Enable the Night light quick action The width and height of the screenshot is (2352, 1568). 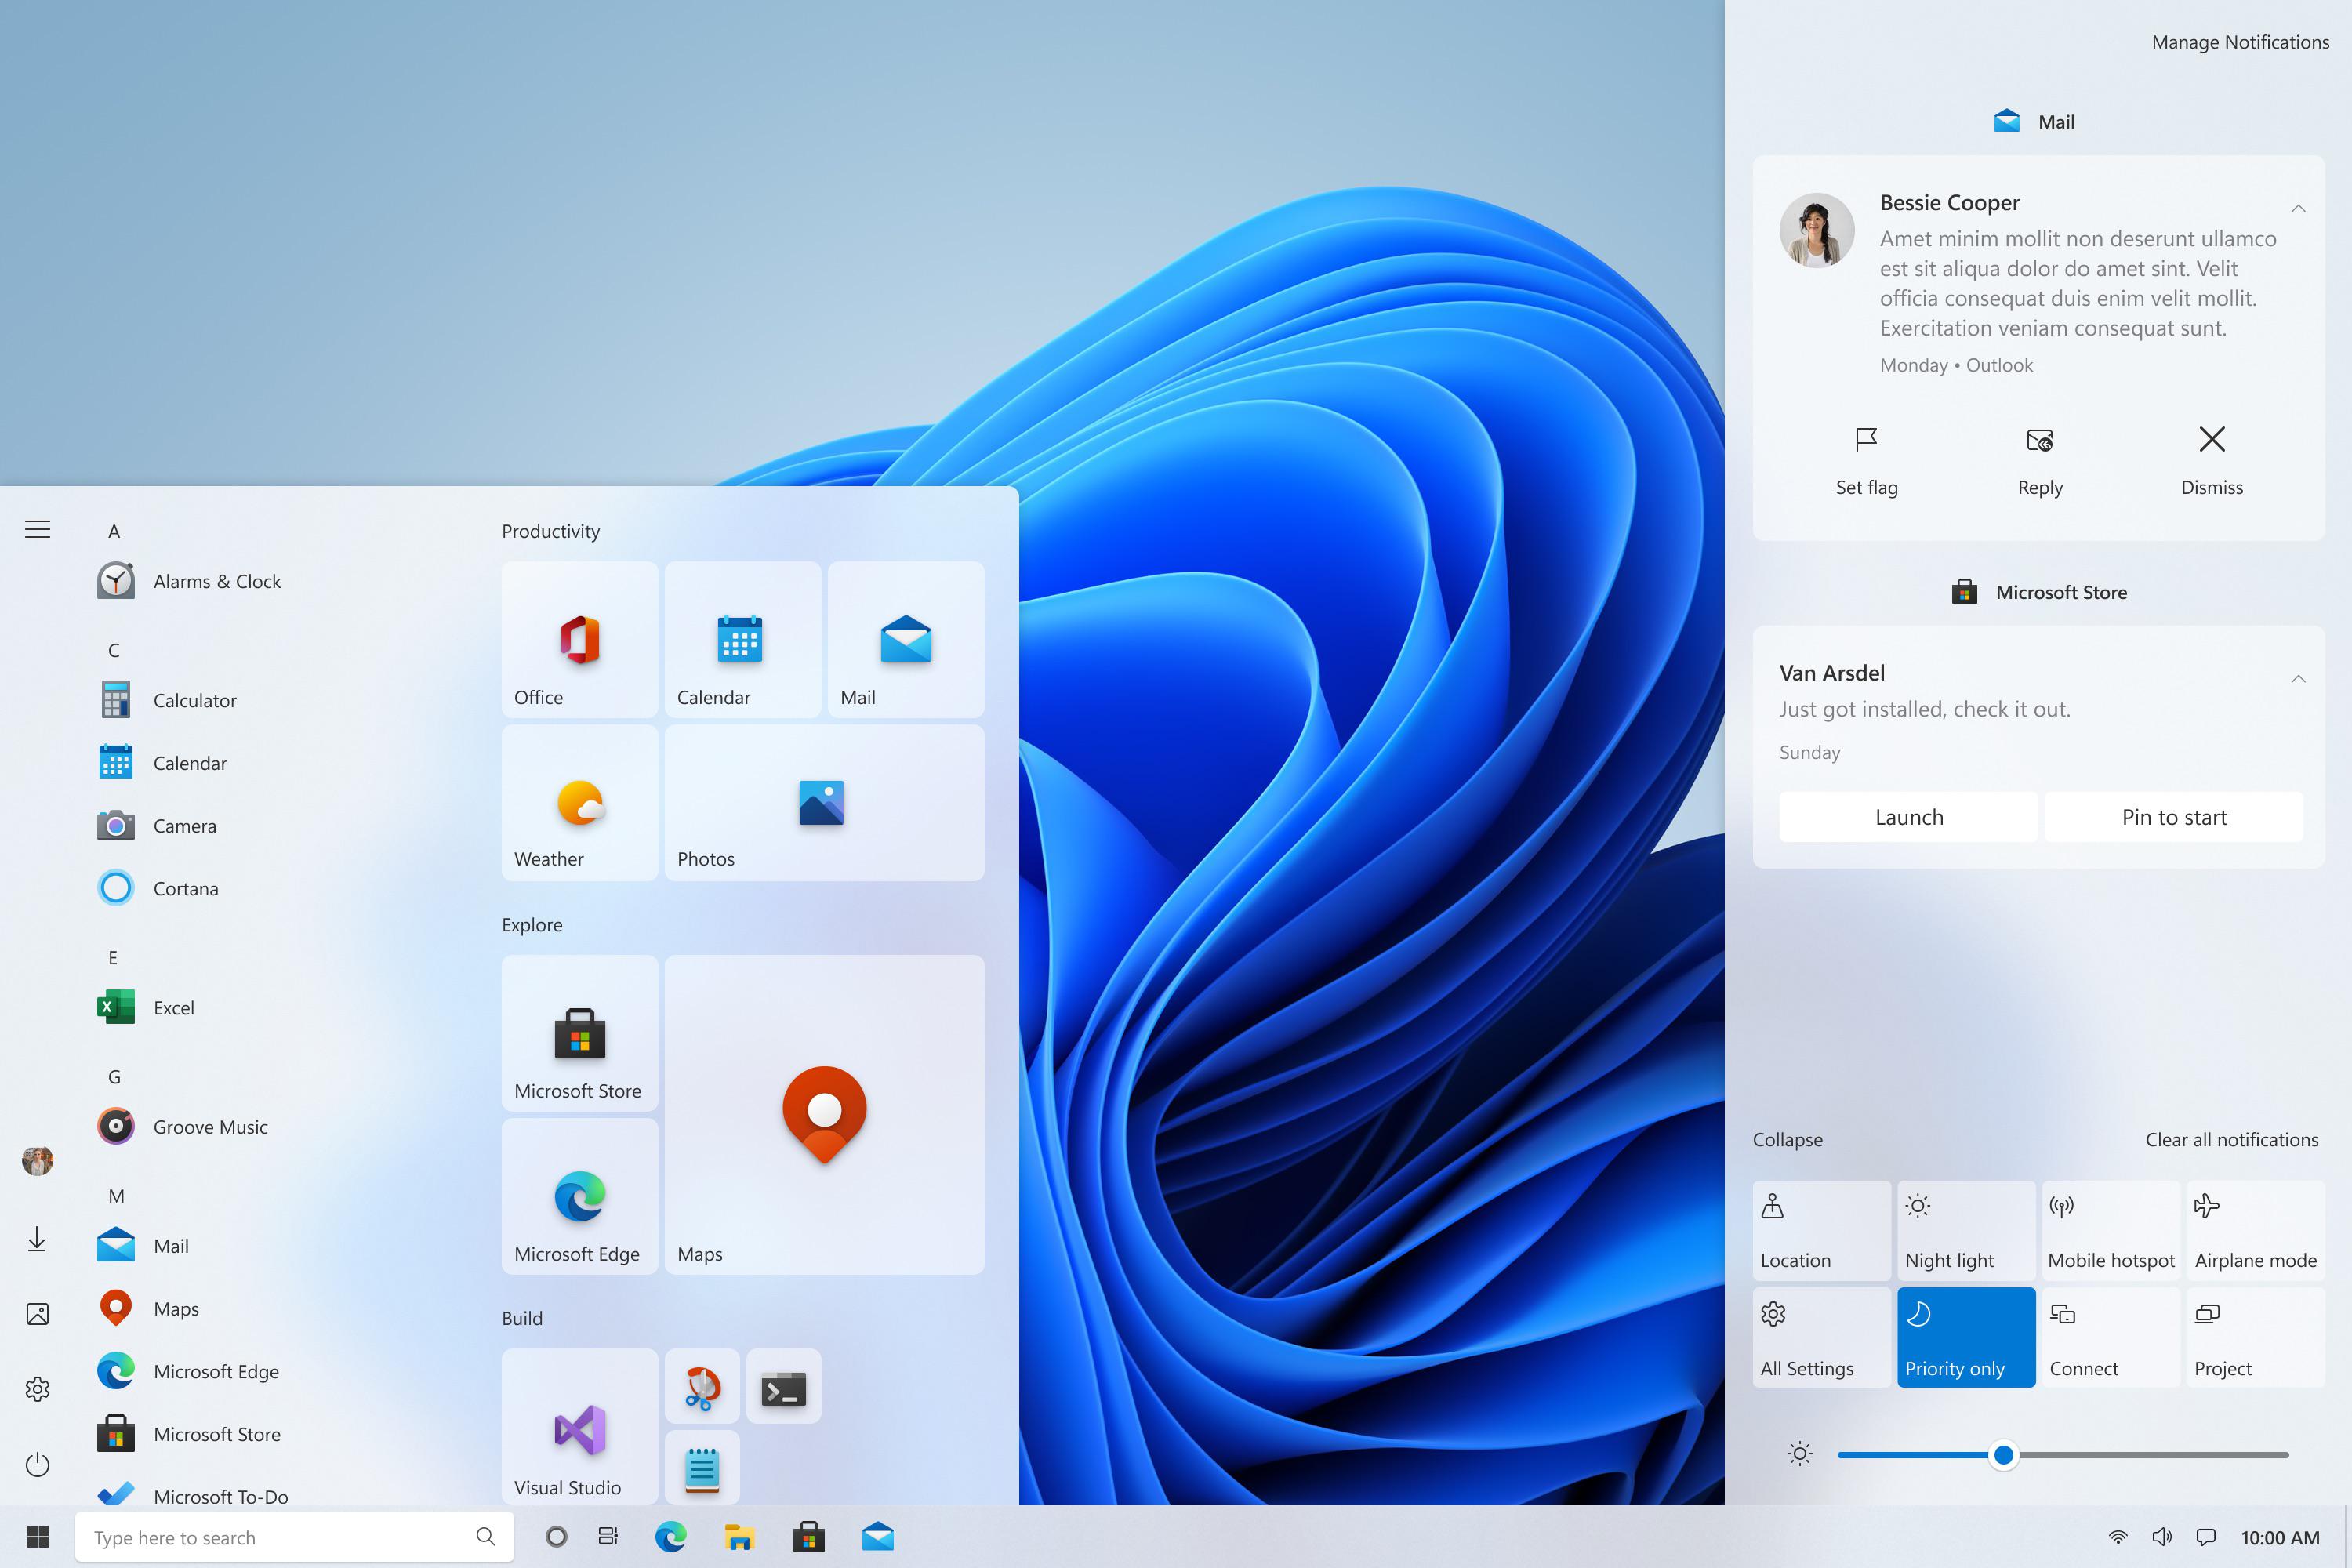(x=1965, y=1230)
